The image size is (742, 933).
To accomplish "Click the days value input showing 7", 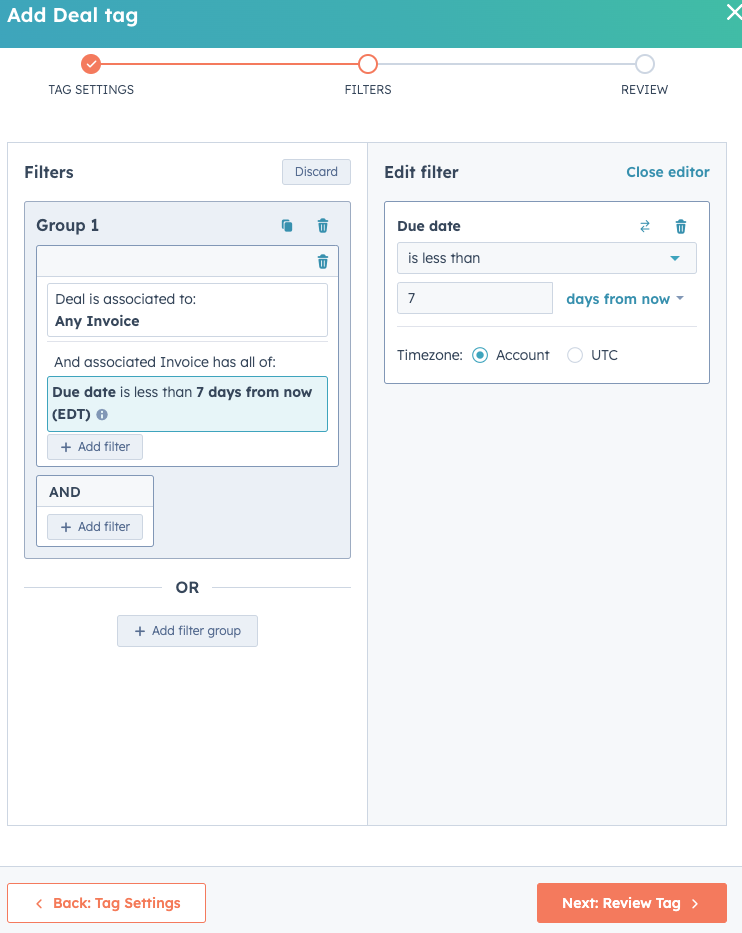I will [x=474, y=298].
